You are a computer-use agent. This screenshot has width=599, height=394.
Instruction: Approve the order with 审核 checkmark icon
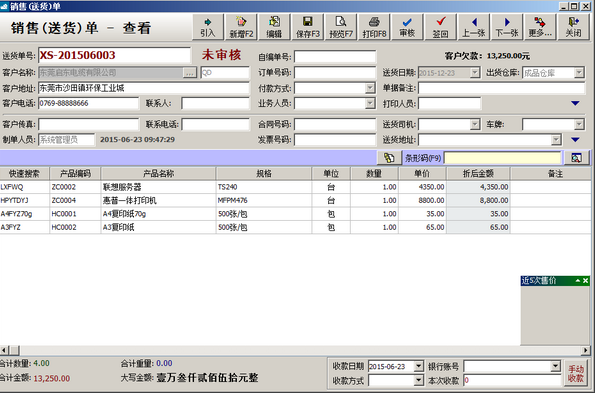click(407, 27)
